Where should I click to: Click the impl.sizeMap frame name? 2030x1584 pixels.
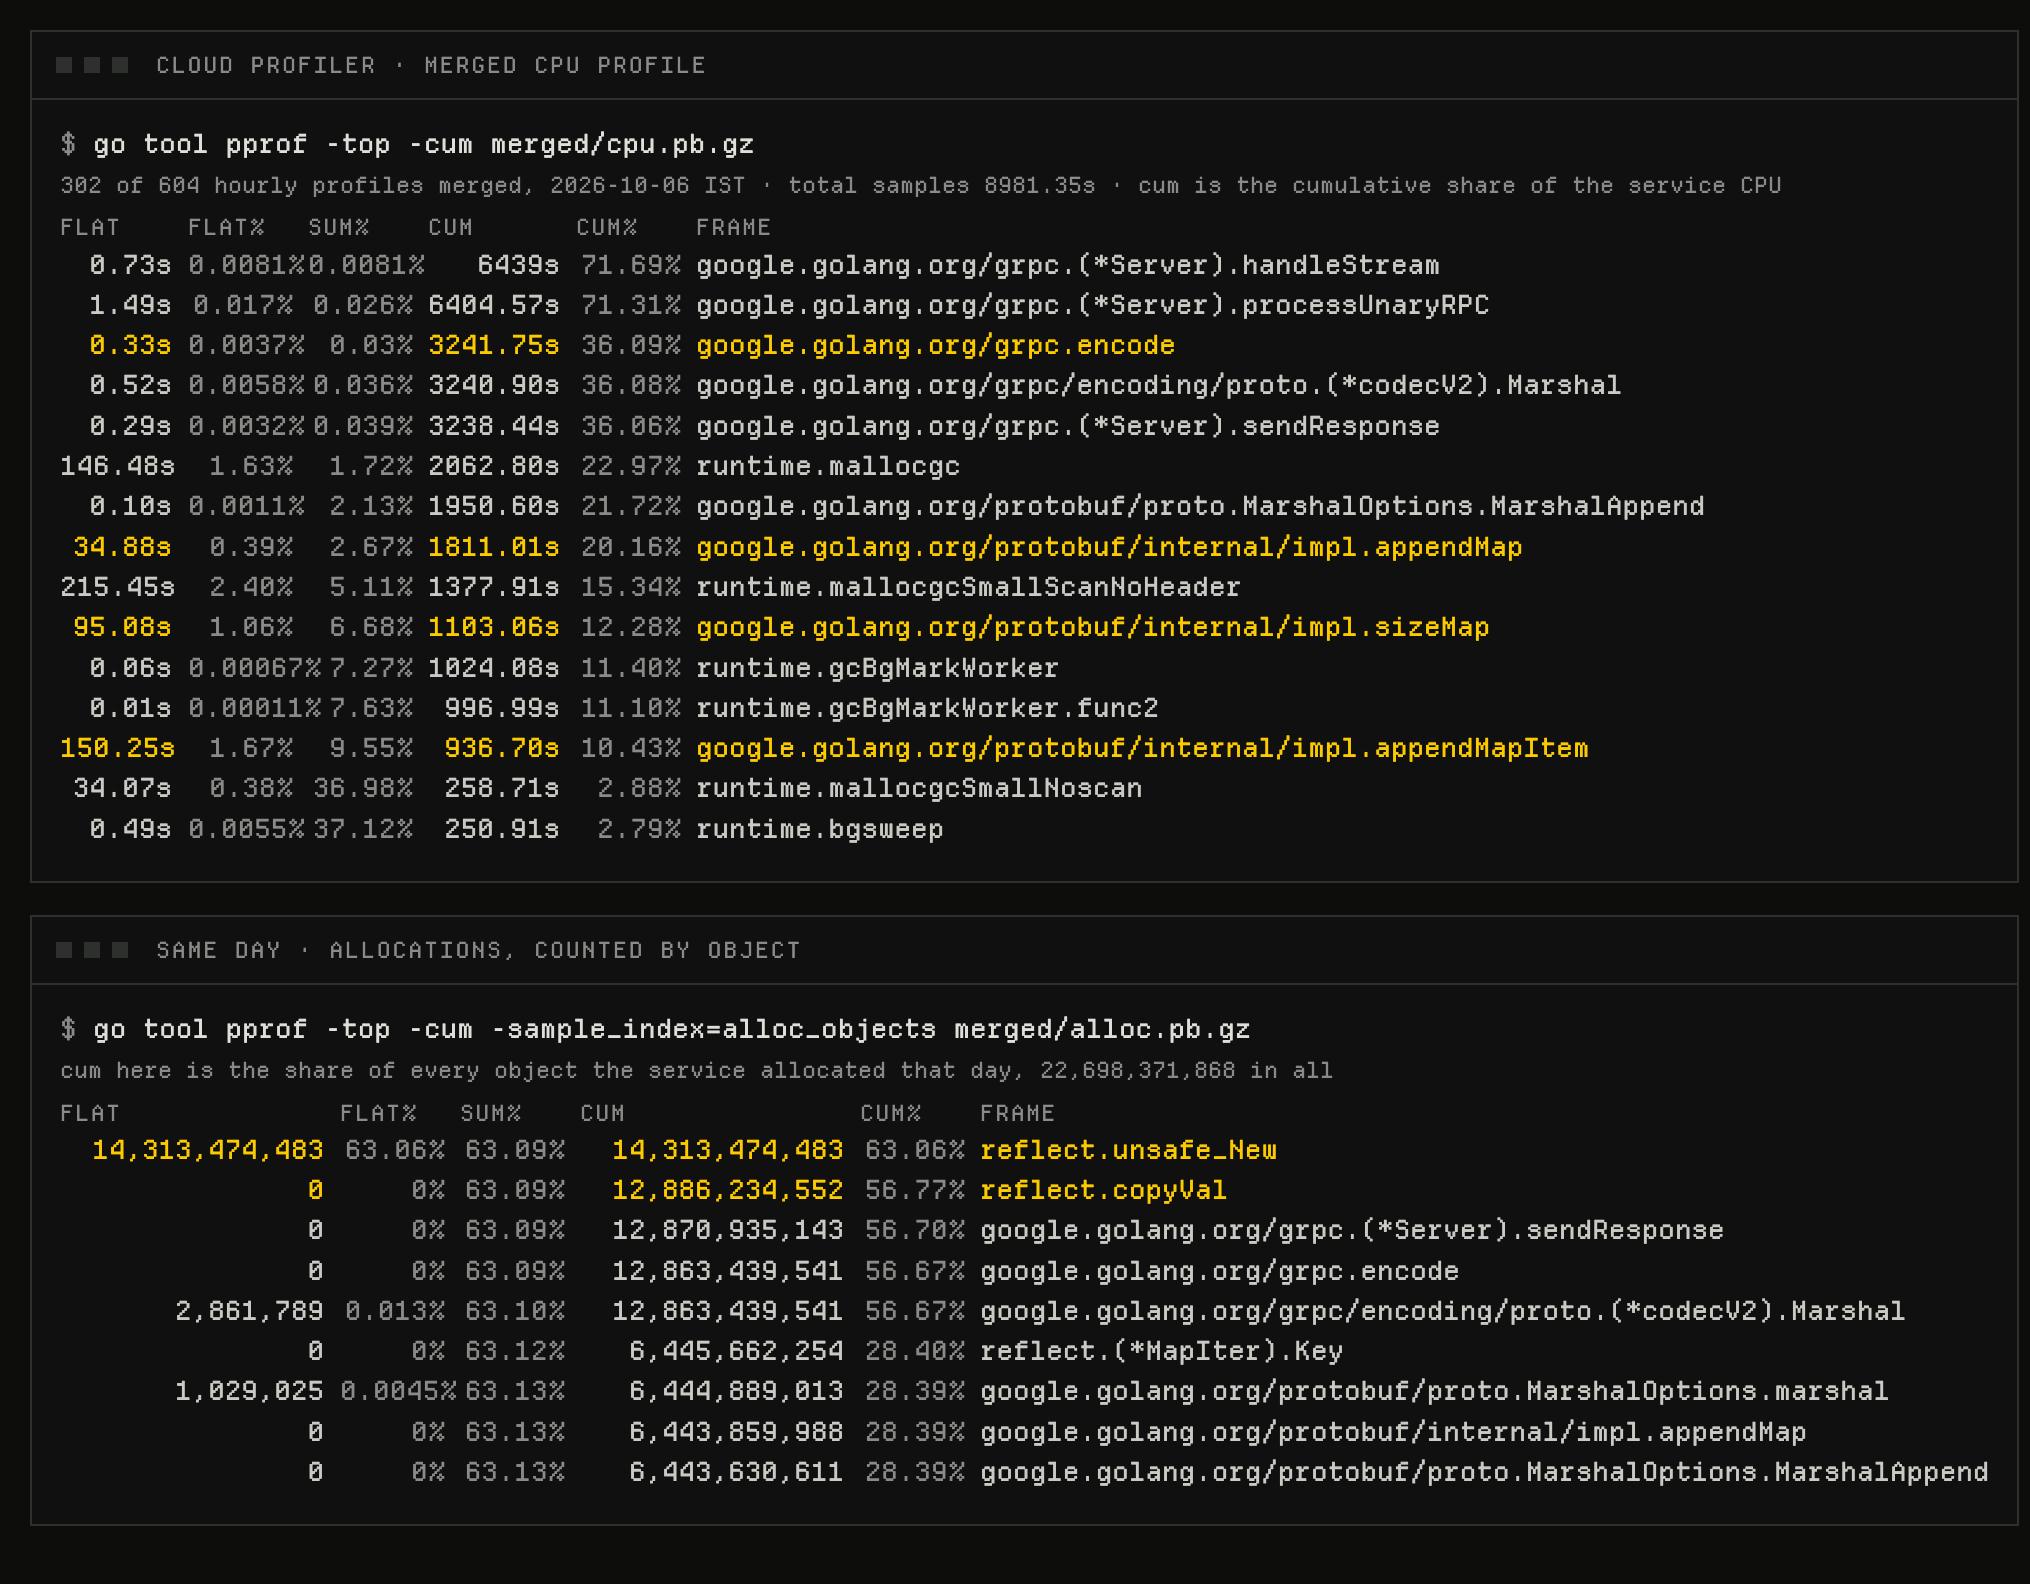(1093, 627)
